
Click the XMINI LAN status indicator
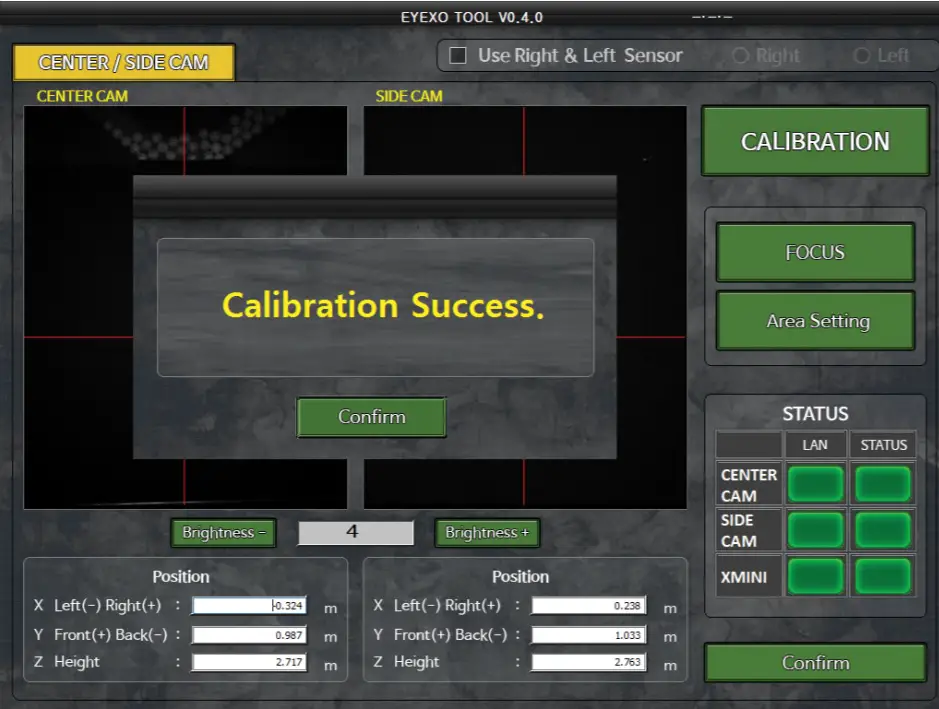(815, 576)
